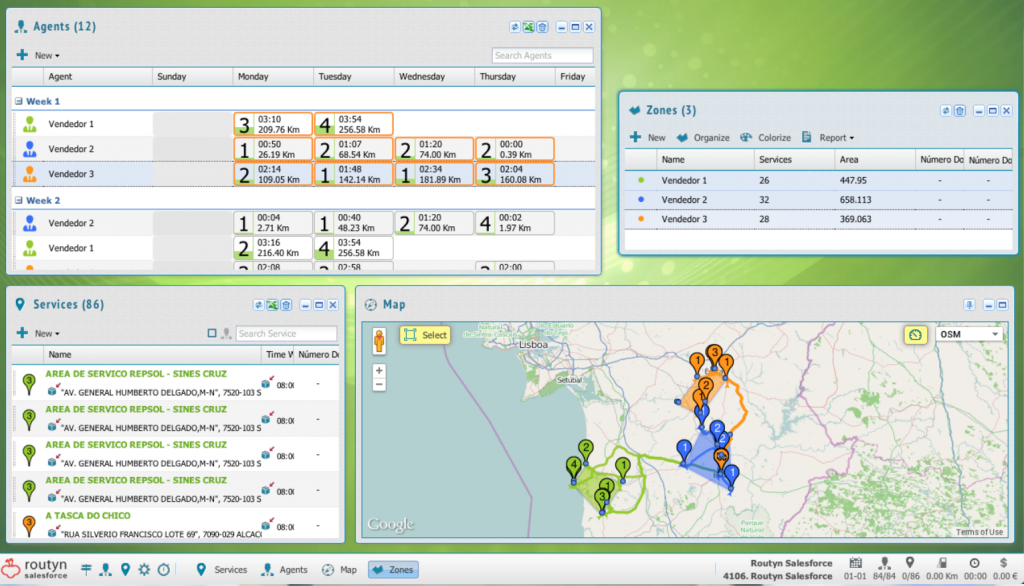Viewport: 1024px width, 586px height.
Task: Toggle checkbox beside Search Service field
Action: (212, 333)
